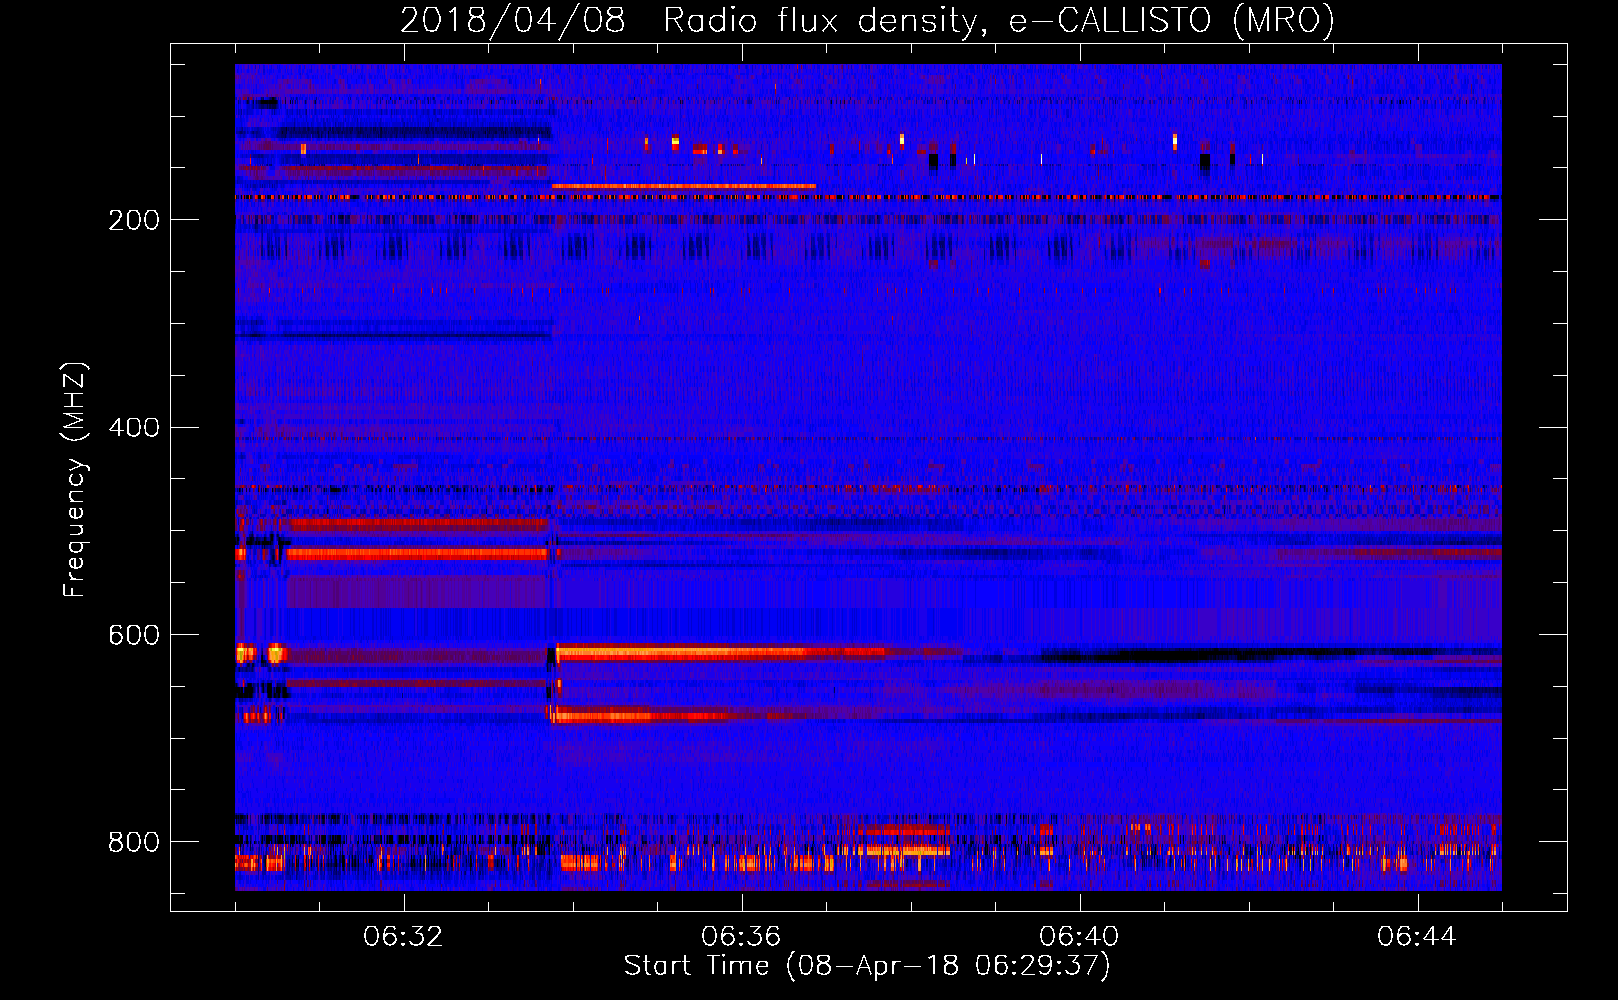The width and height of the screenshot is (1618, 1000).
Task: Click the 200 frequency tick label
Action: pos(134,220)
